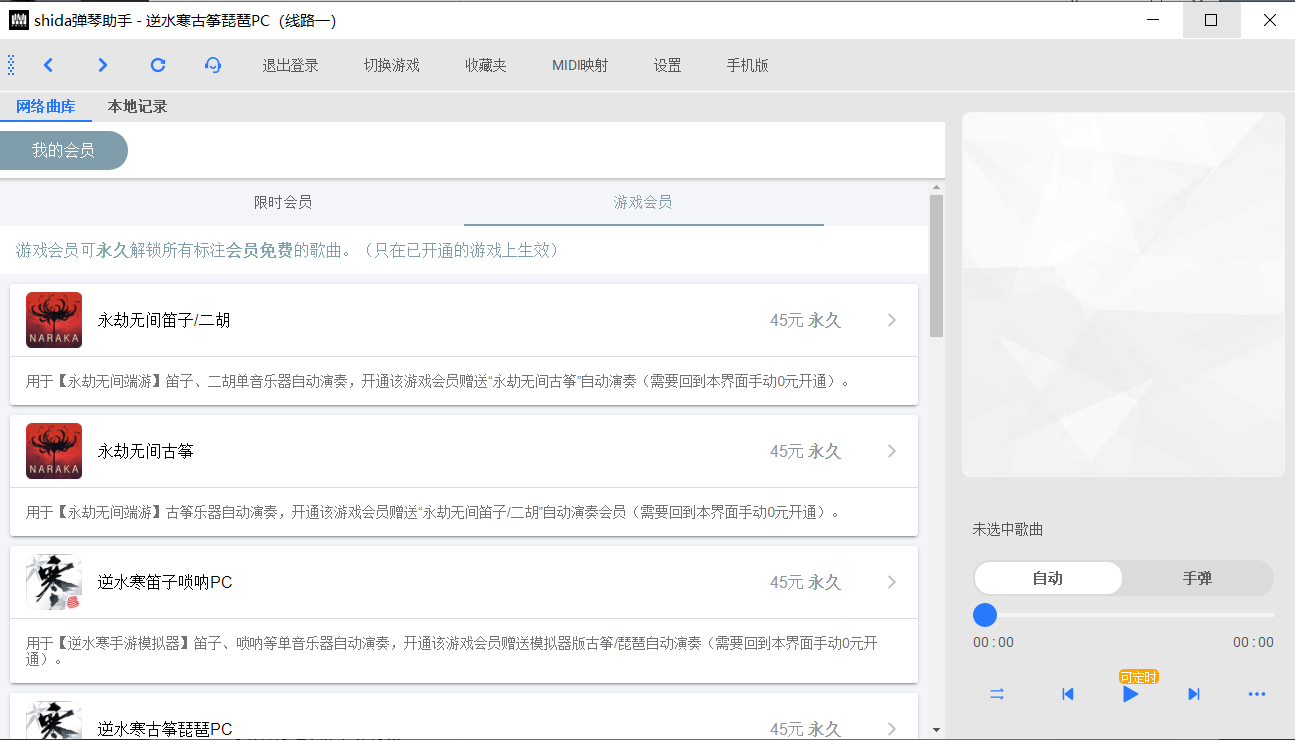Expand 逆水寒笛子唢呐PC membership chevron
The image size is (1295, 740).
tap(892, 582)
